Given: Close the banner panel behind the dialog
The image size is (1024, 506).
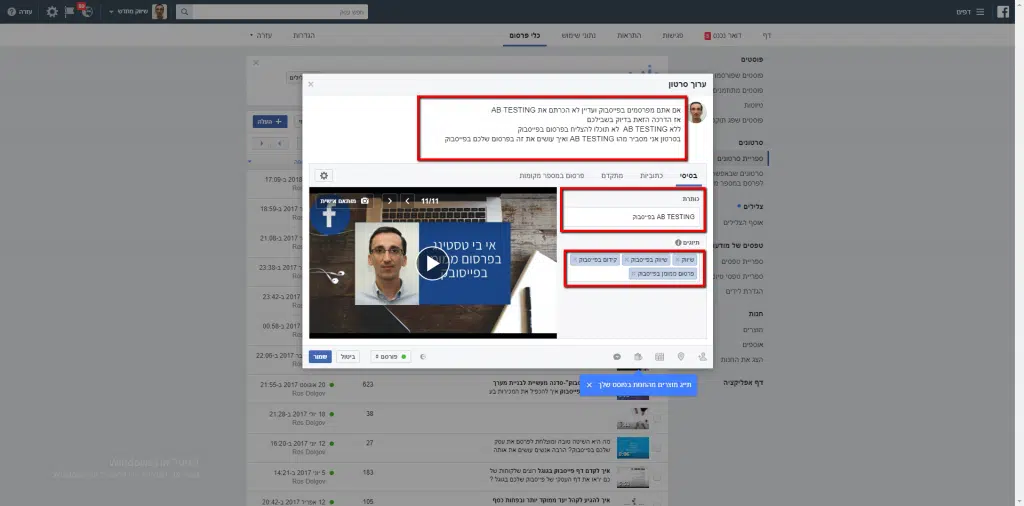Looking at the screenshot, I should pos(256,63).
